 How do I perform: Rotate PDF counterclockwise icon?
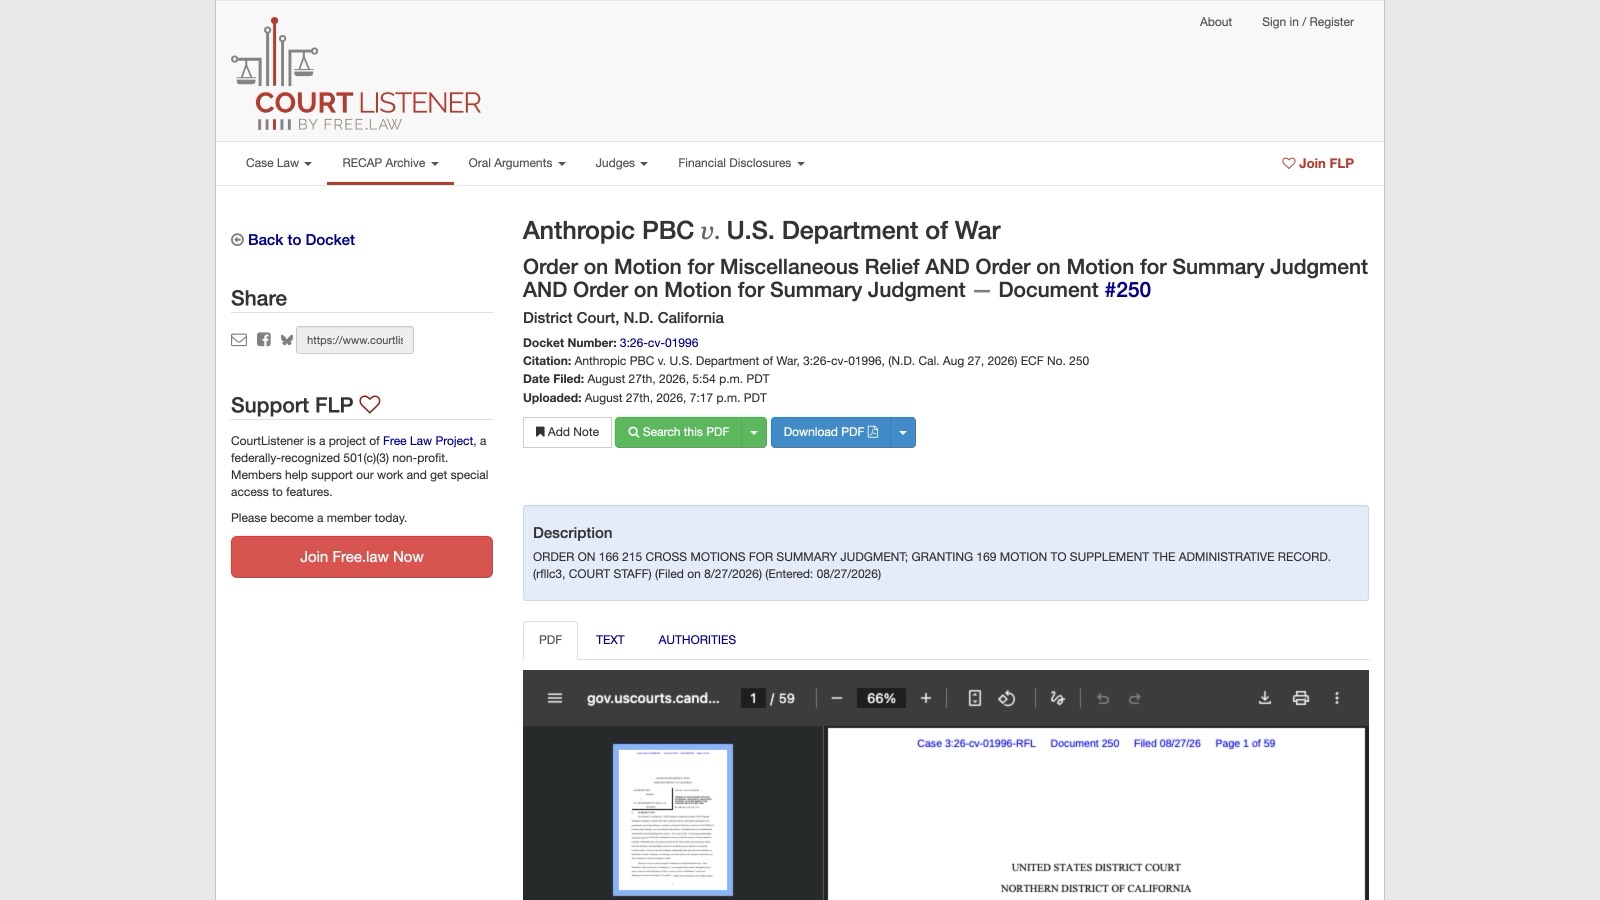click(1007, 698)
